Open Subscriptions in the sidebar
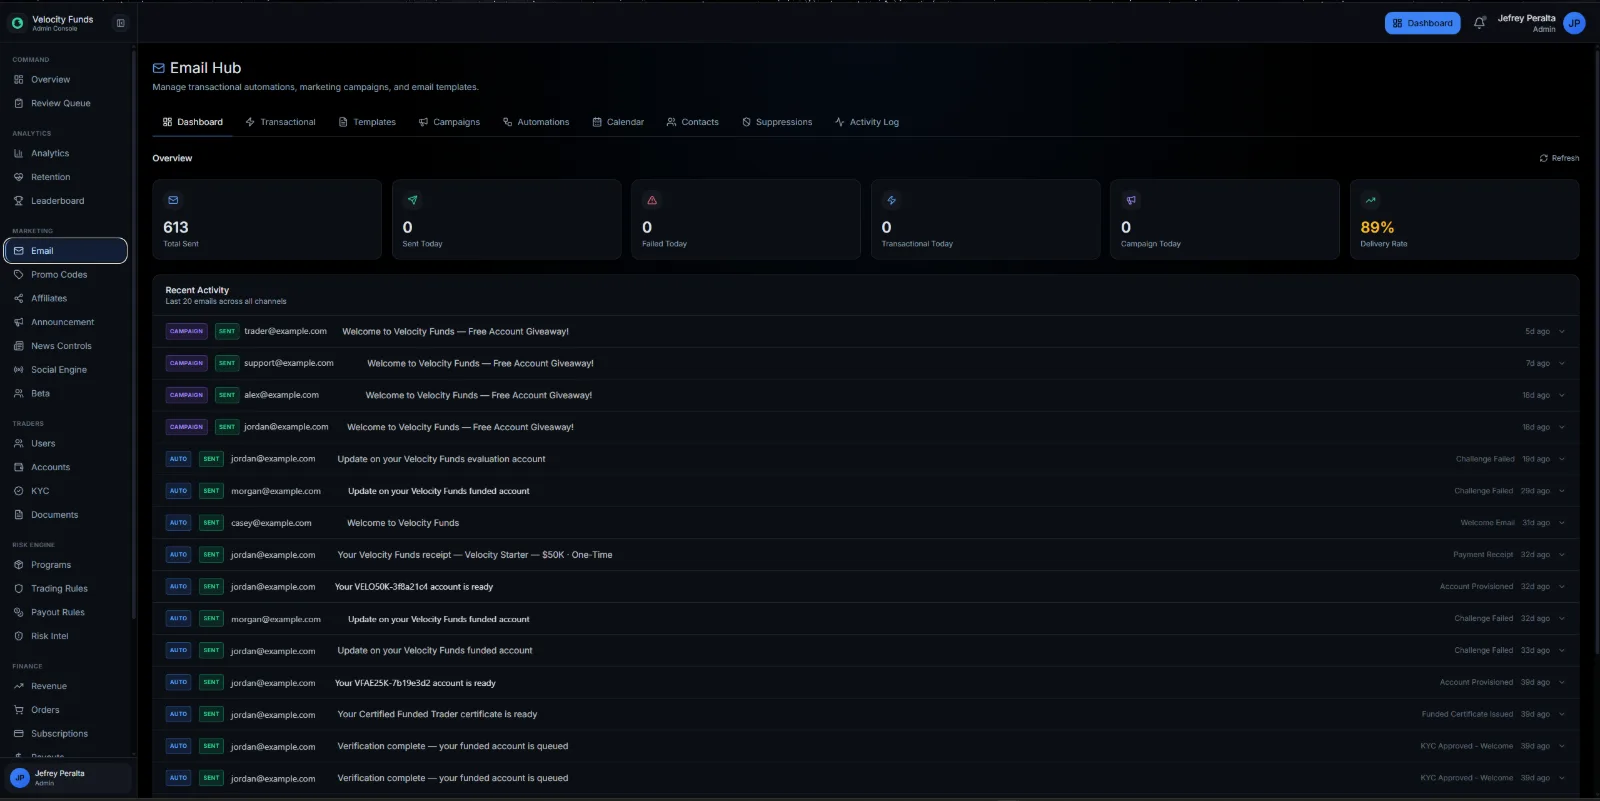This screenshot has width=1600, height=801. [66, 734]
